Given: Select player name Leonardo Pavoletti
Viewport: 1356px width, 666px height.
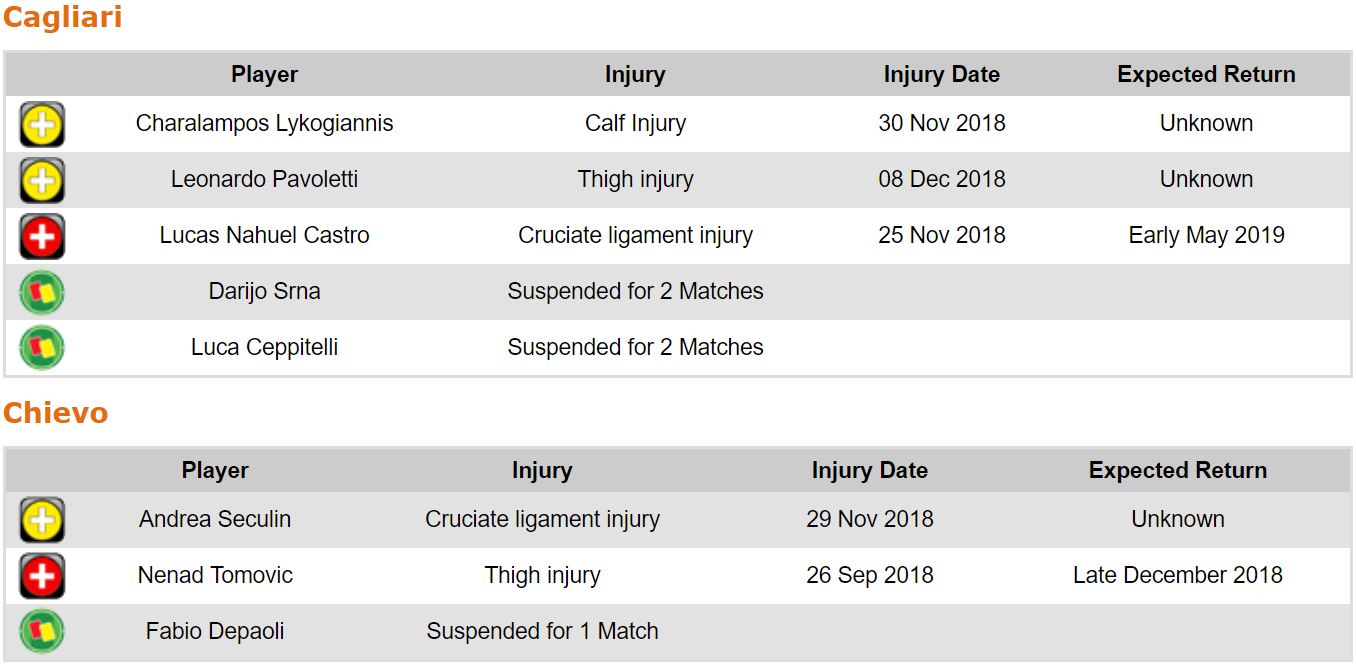Looking at the screenshot, I should (x=264, y=180).
